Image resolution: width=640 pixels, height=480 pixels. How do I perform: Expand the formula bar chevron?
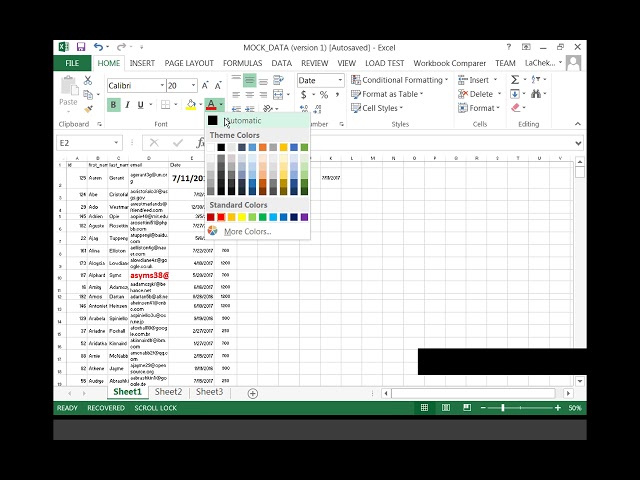point(578,143)
